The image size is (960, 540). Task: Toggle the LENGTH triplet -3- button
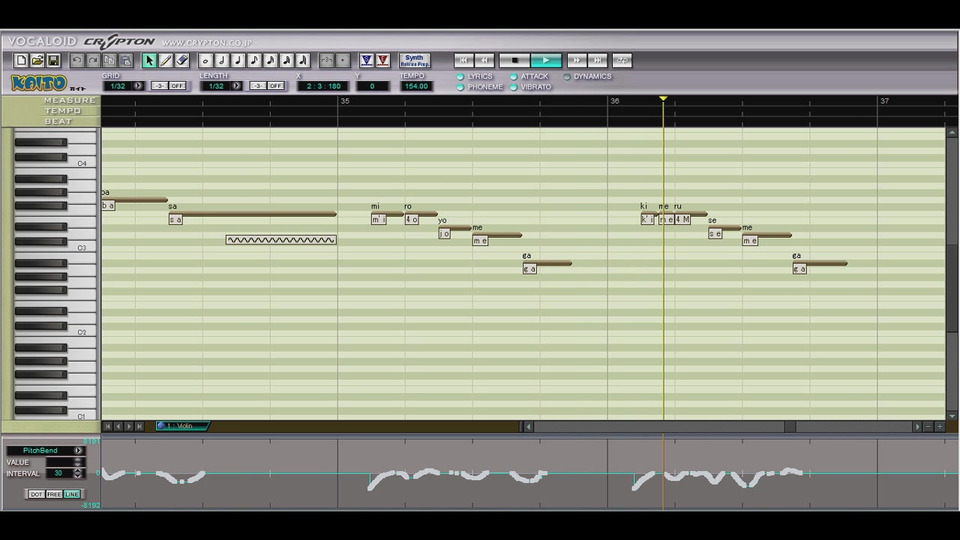point(258,86)
